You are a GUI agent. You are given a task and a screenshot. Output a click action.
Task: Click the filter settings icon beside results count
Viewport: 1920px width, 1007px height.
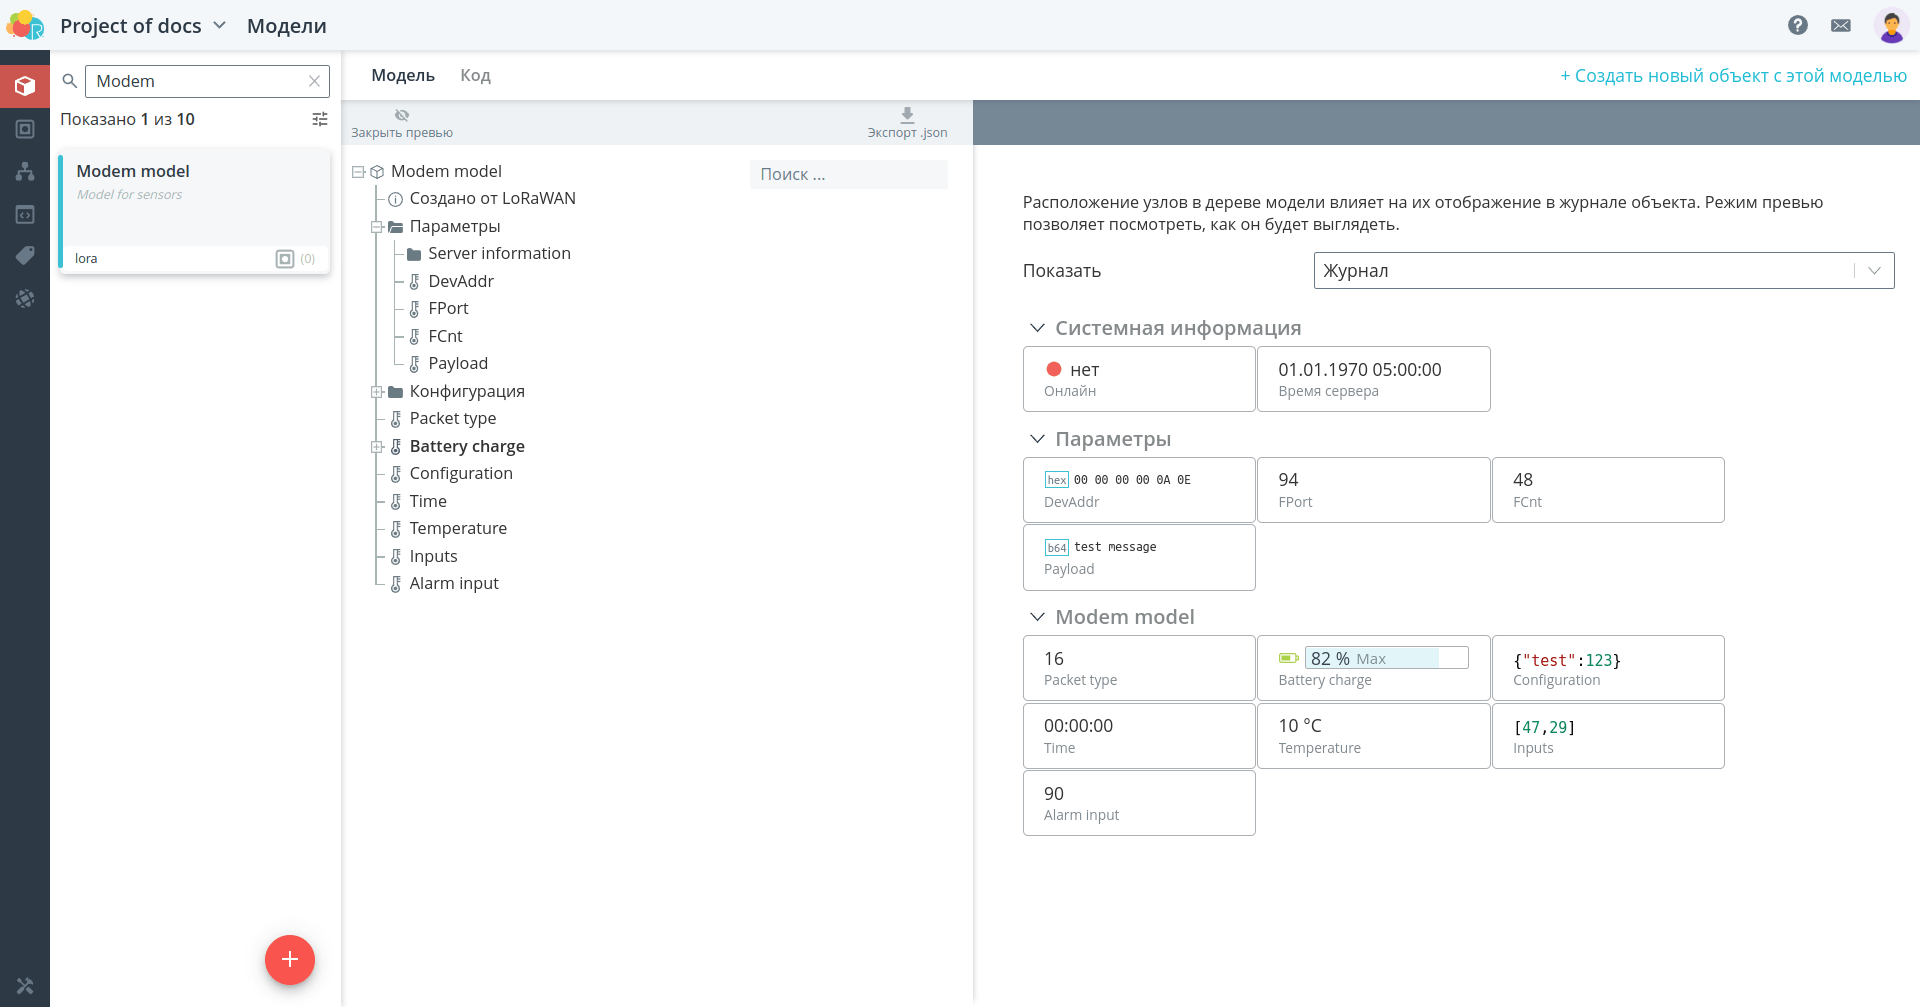[320, 119]
